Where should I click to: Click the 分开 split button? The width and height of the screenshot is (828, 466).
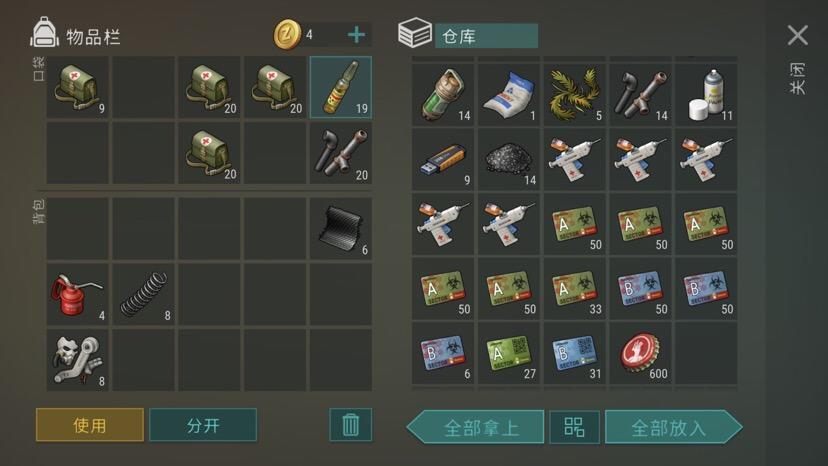coord(203,425)
